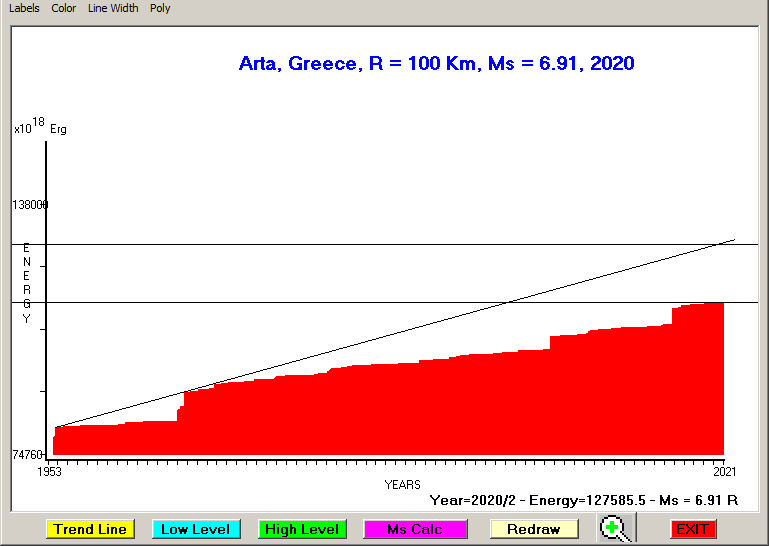The height and width of the screenshot is (546, 769).
Task: Open the Labels menu
Action: [24, 8]
